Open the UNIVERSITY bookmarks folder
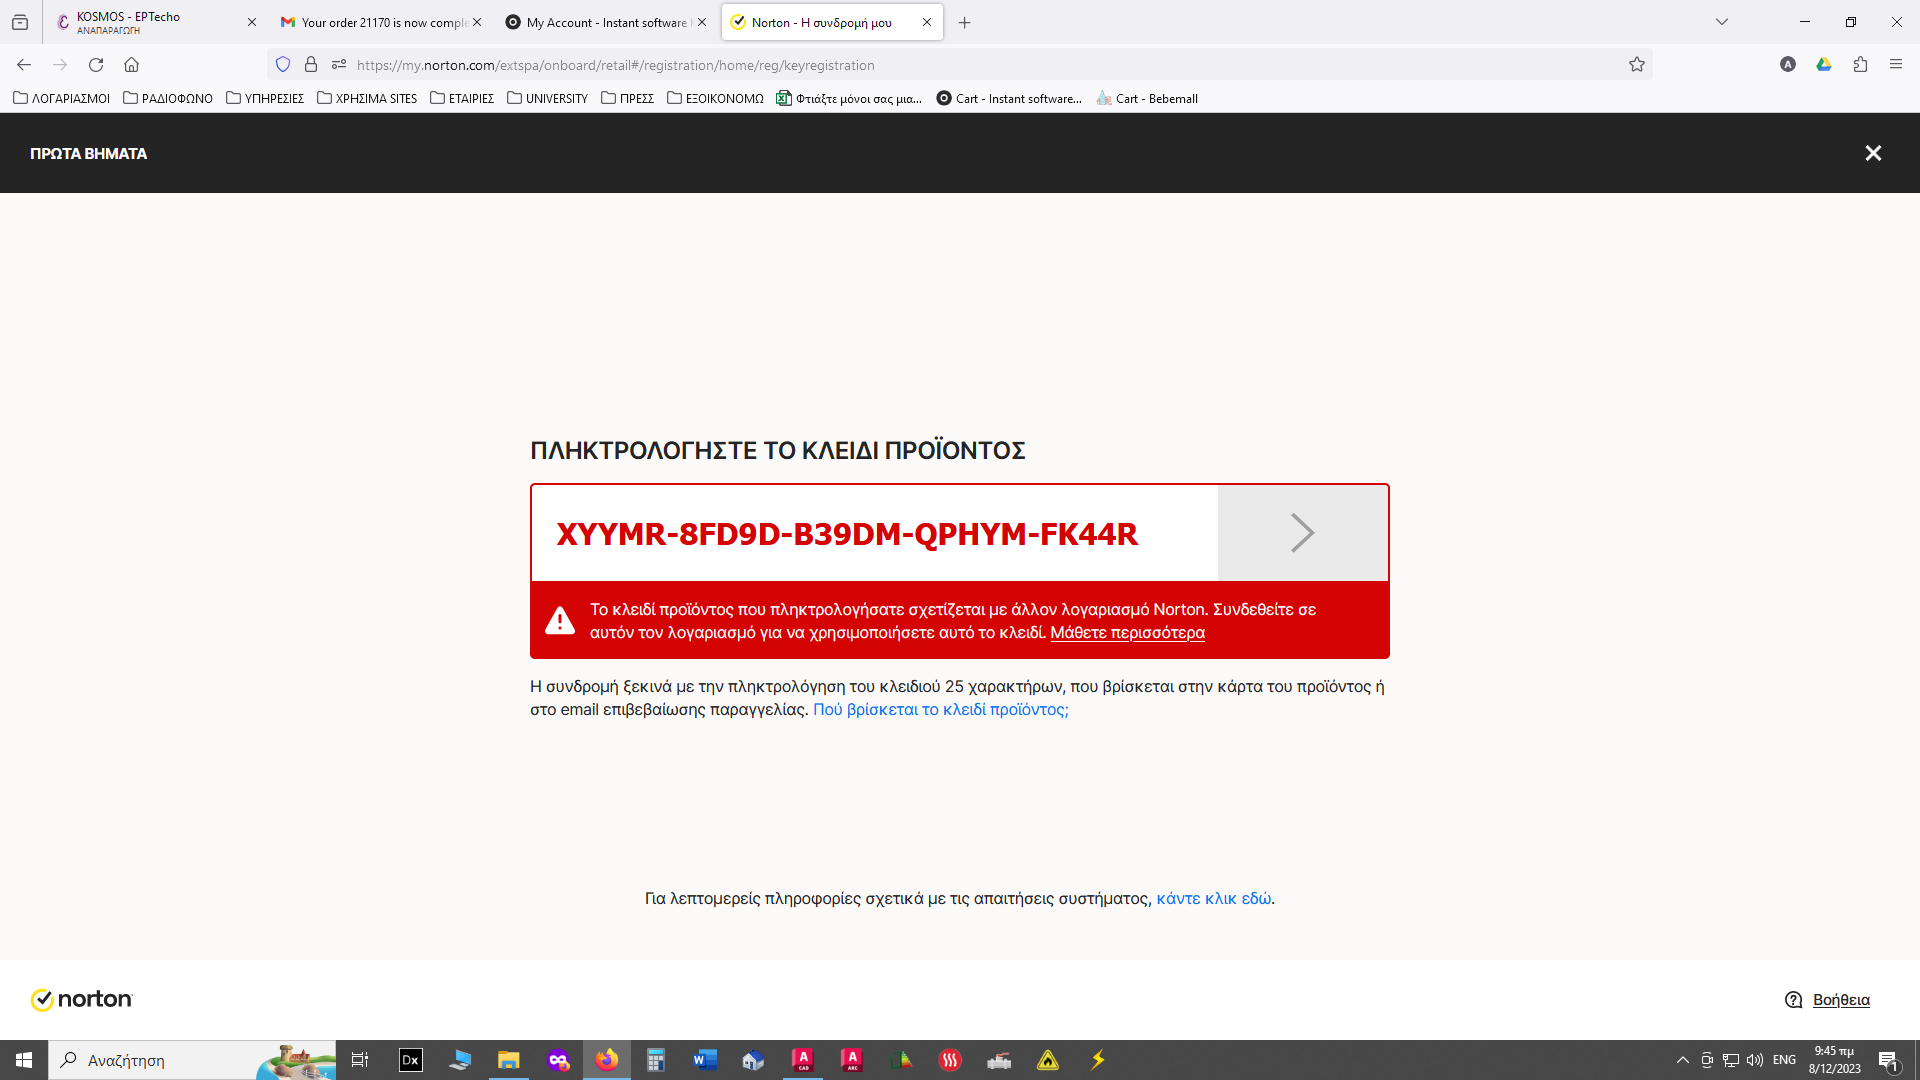 point(547,98)
